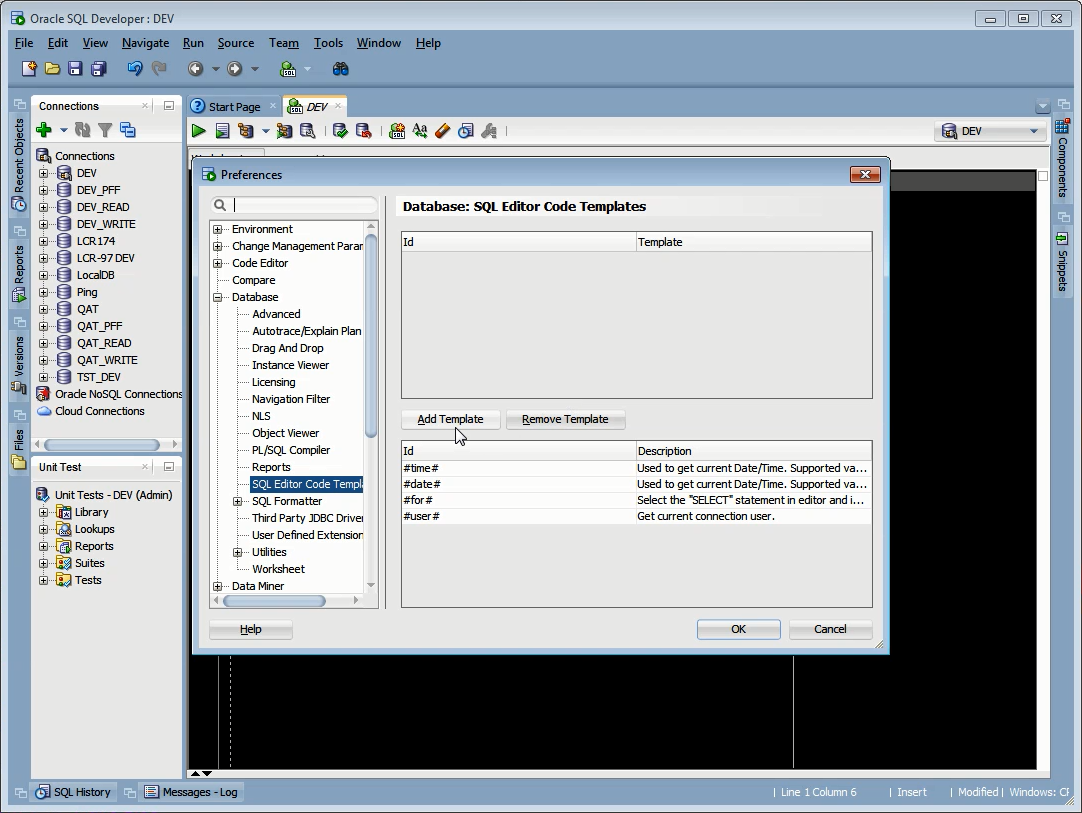Click the Add Template button
The height and width of the screenshot is (813, 1082).
click(x=450, y=419)
